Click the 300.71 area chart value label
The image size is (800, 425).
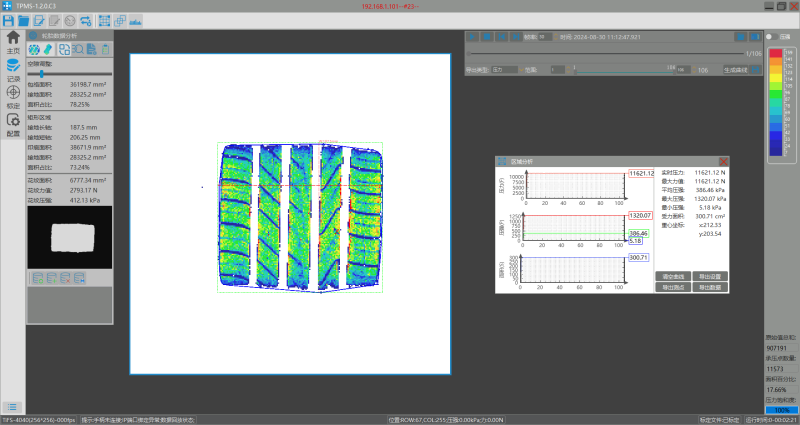[638, 258]
